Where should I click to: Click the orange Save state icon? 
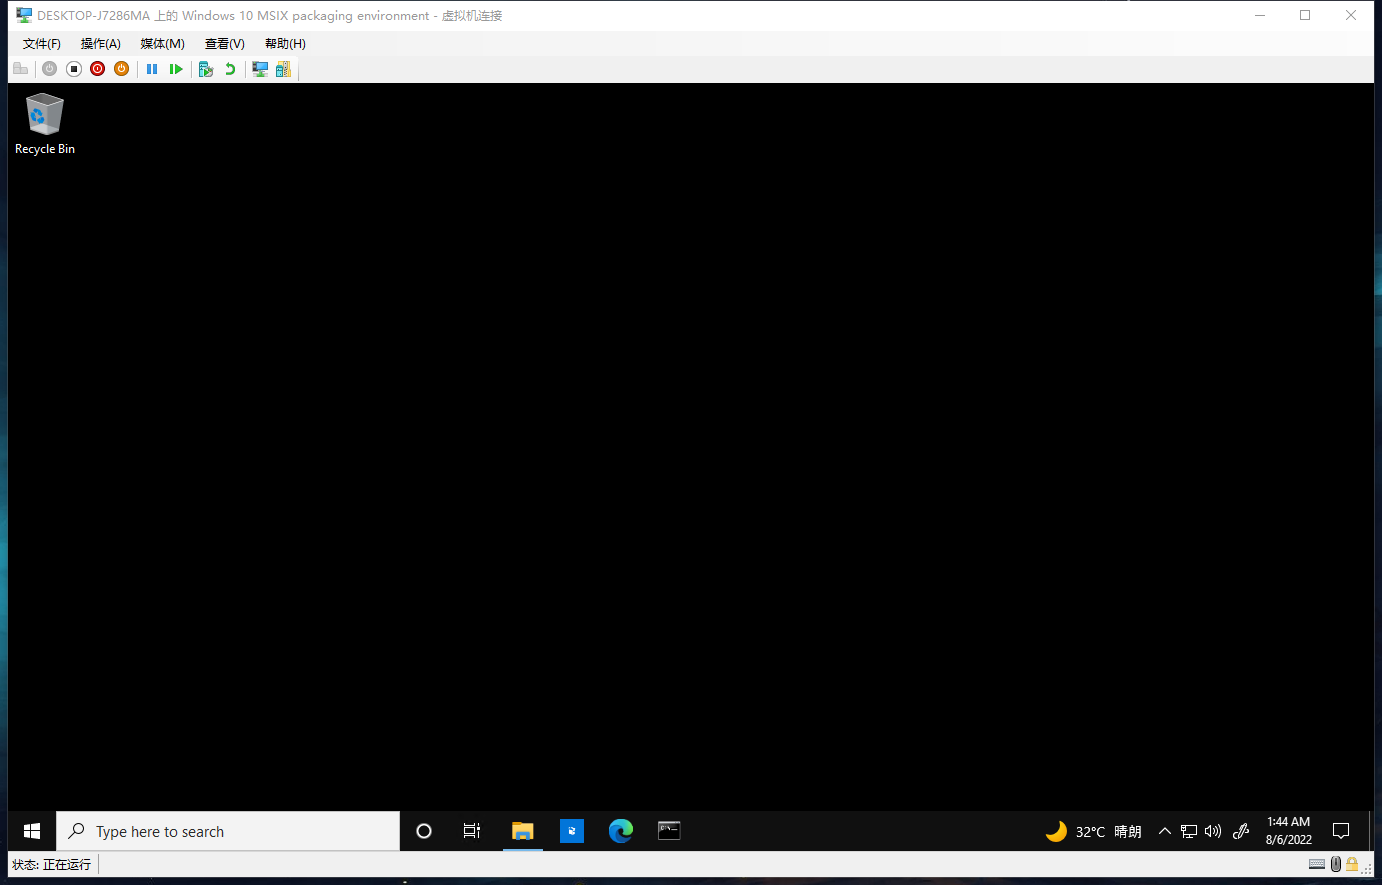(x=121, y=69)
